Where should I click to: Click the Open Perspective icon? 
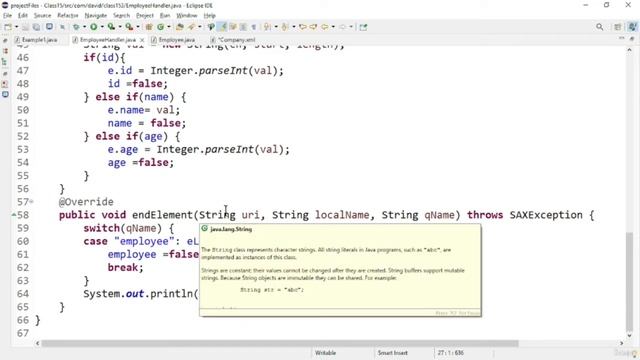(618, 27)
